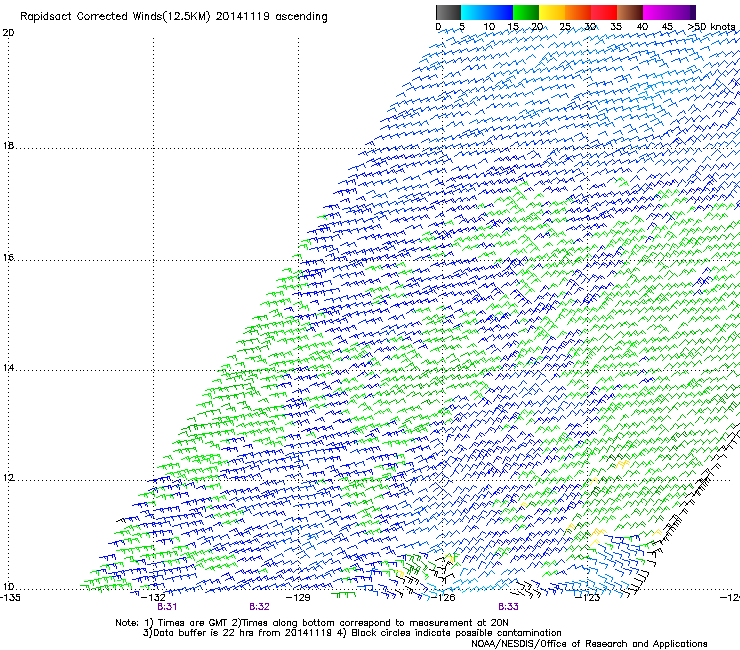The width and height of the screenshot is (740, 650).
Task: Click the latitude label '16'
Action: [8, 257]
